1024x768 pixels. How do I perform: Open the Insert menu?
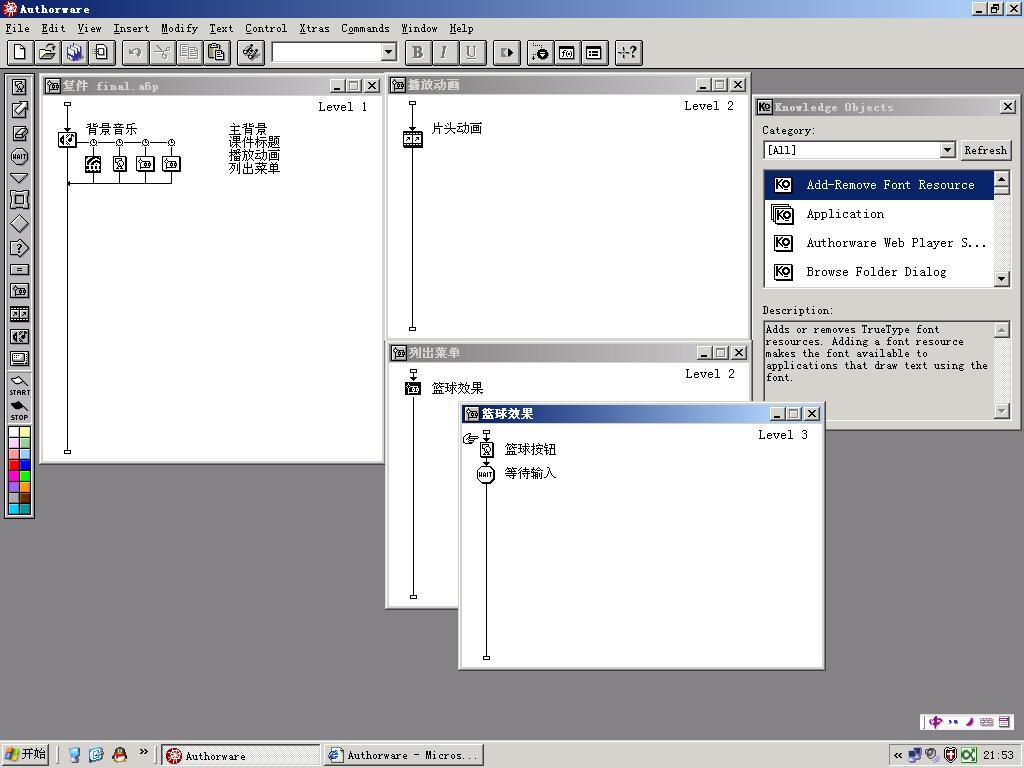point(131,28)
